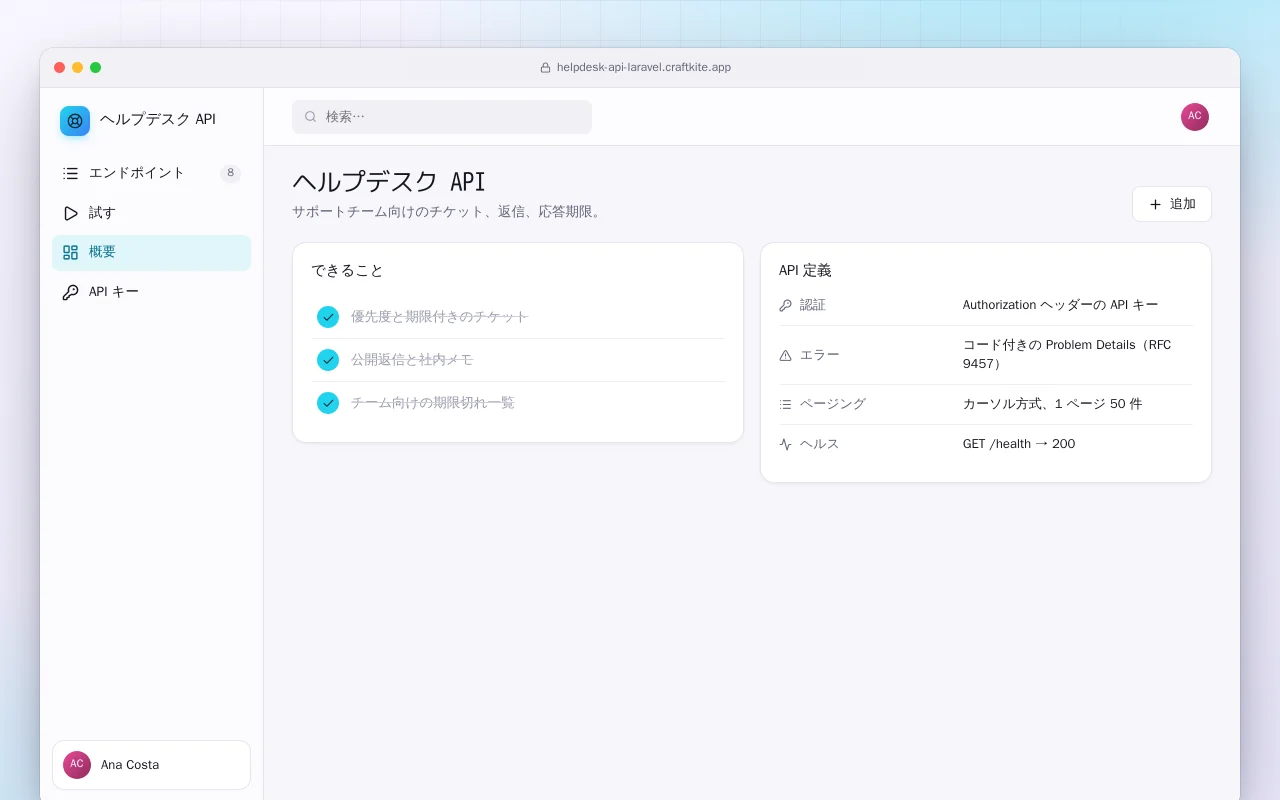This screenshot has height=800, width=1280.
Task: Click the address bar URL helpdesk-api-laravel.craftkite.app
Action: [x=644, y=68]
